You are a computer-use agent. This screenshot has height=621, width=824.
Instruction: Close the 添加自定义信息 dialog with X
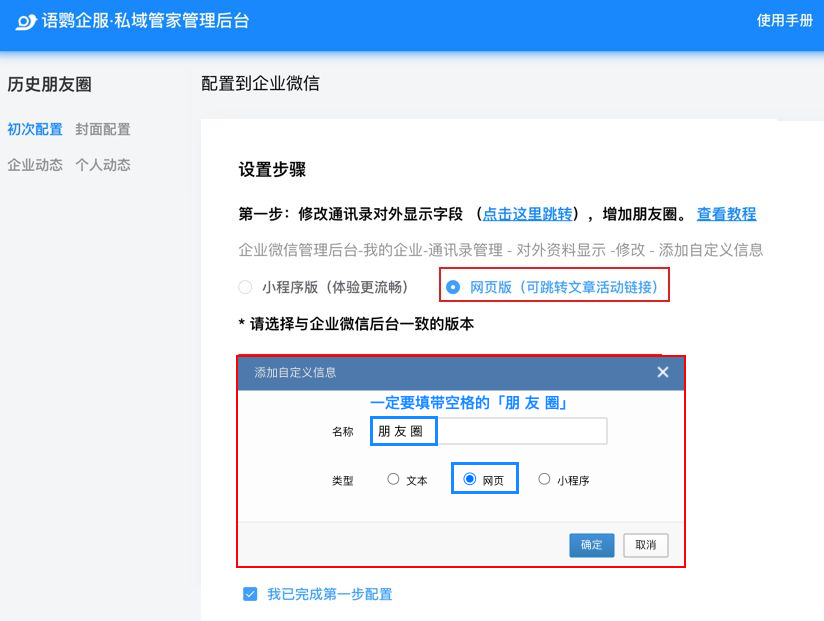662,372
